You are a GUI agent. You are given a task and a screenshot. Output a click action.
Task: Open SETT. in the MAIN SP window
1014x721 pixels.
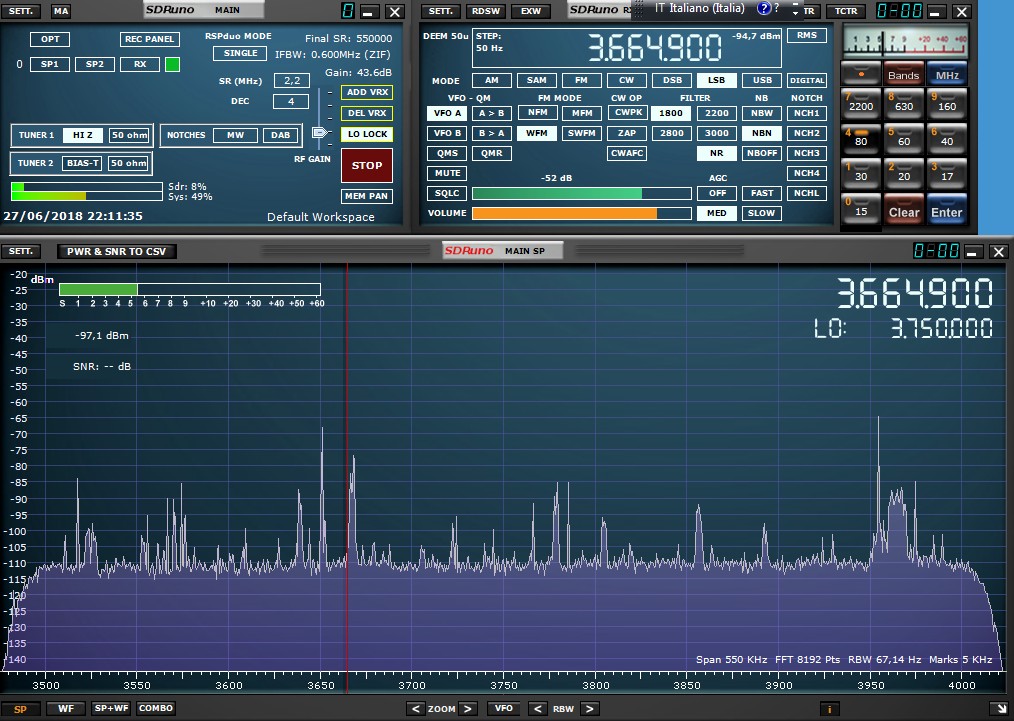coord(21,251)
